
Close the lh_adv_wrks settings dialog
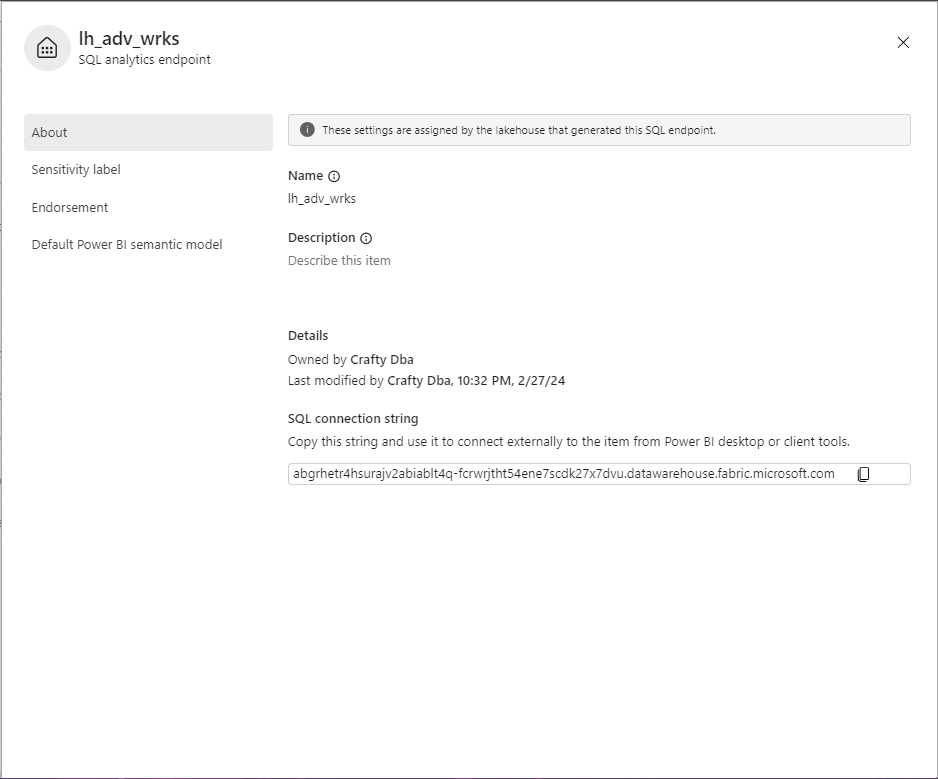(x=903, y=43)
